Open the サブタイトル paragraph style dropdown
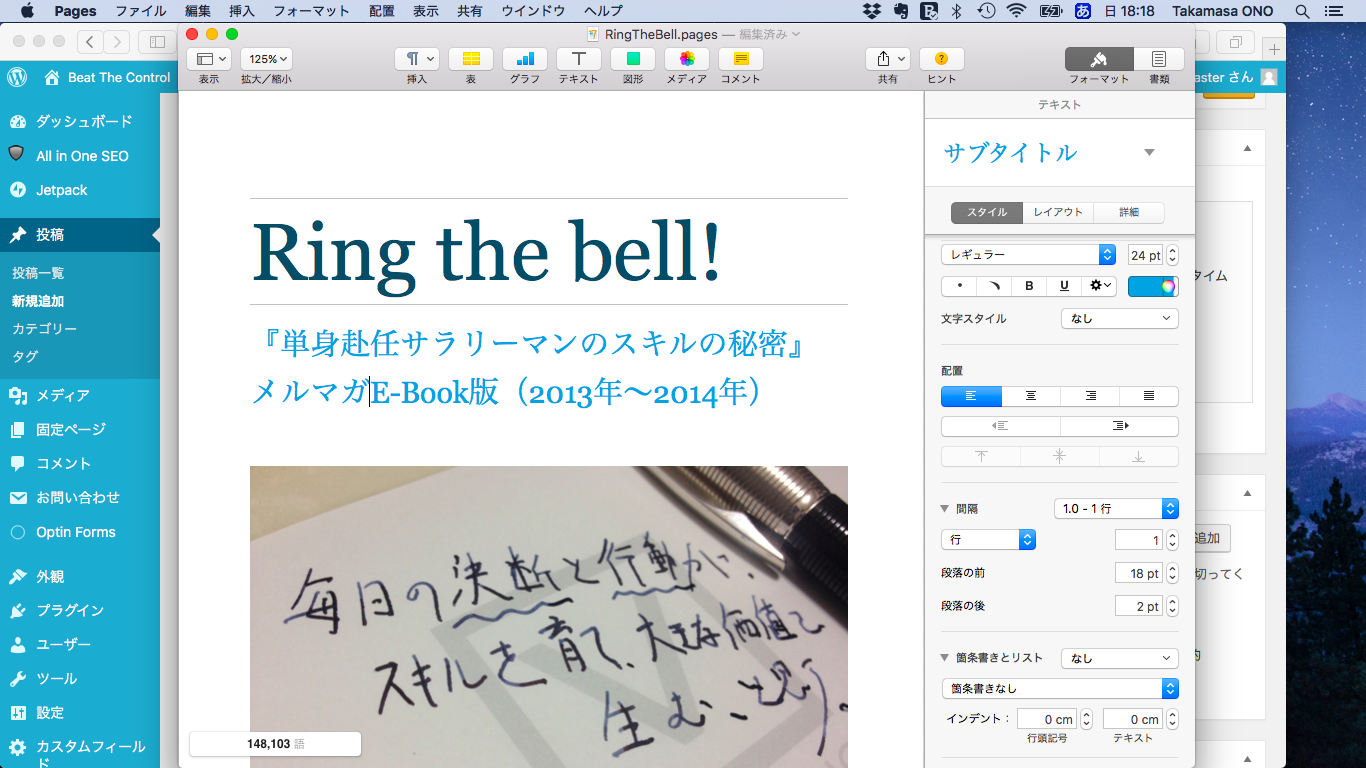 point(1149,153)
